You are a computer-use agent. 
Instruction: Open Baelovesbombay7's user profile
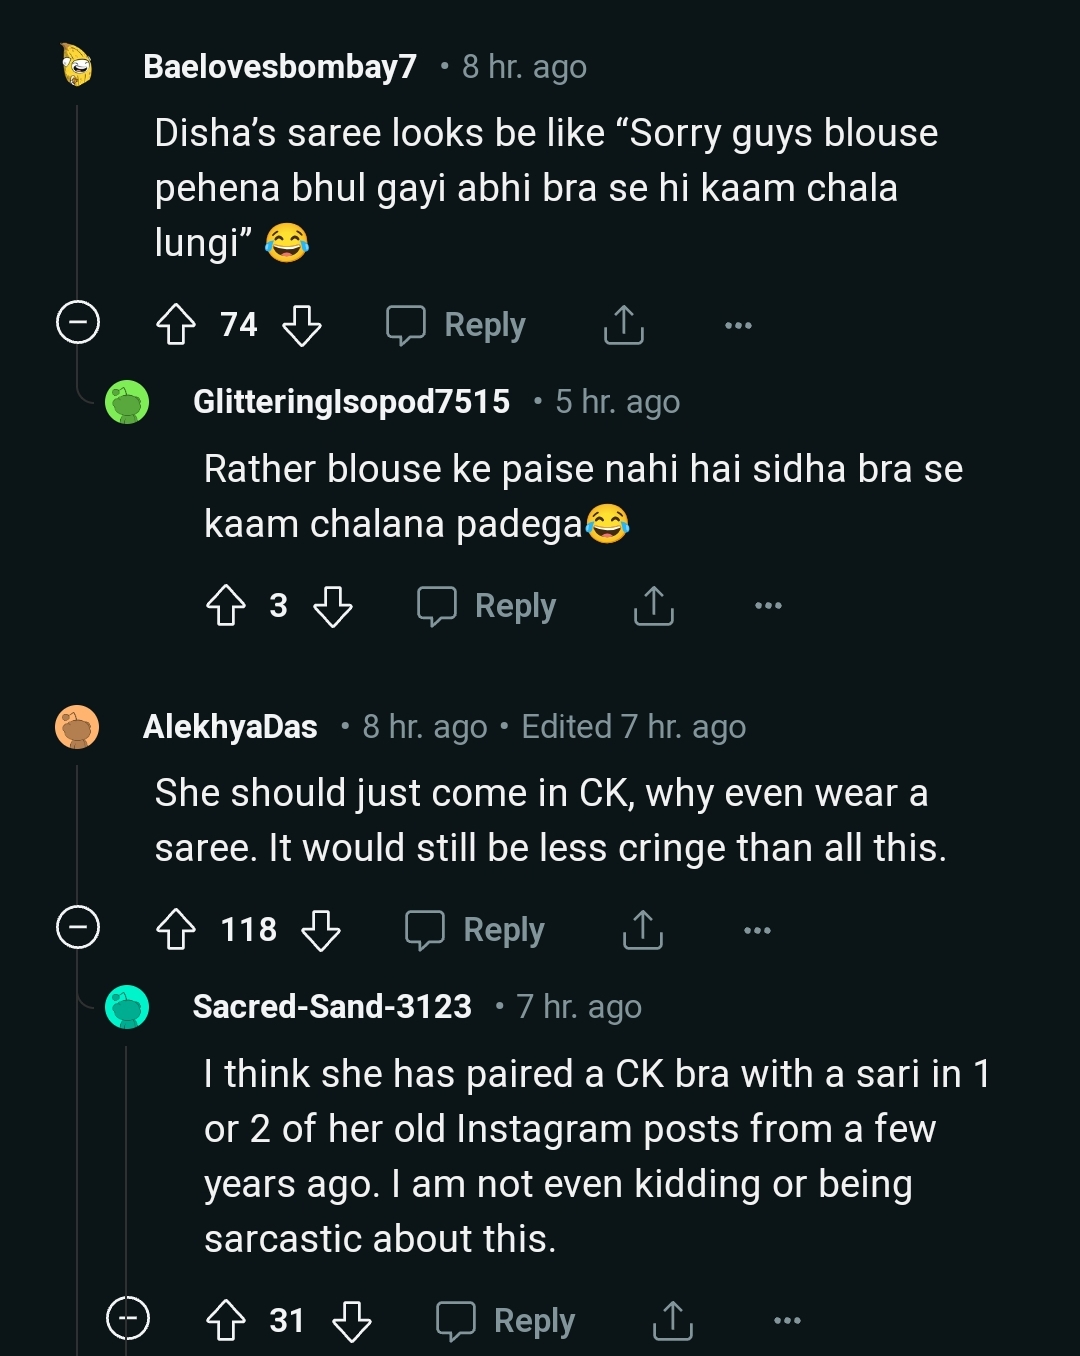click(280, 67)
